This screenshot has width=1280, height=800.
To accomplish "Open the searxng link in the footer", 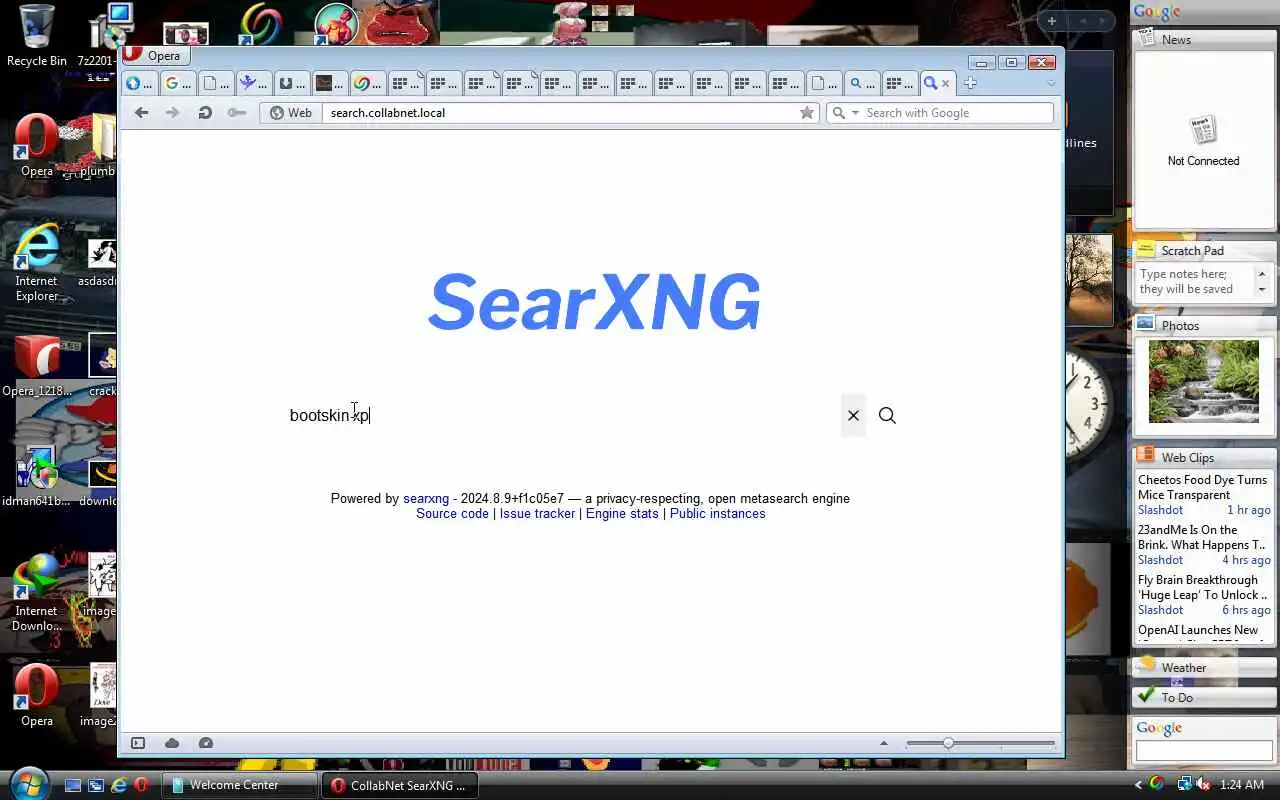I will 426,498.
